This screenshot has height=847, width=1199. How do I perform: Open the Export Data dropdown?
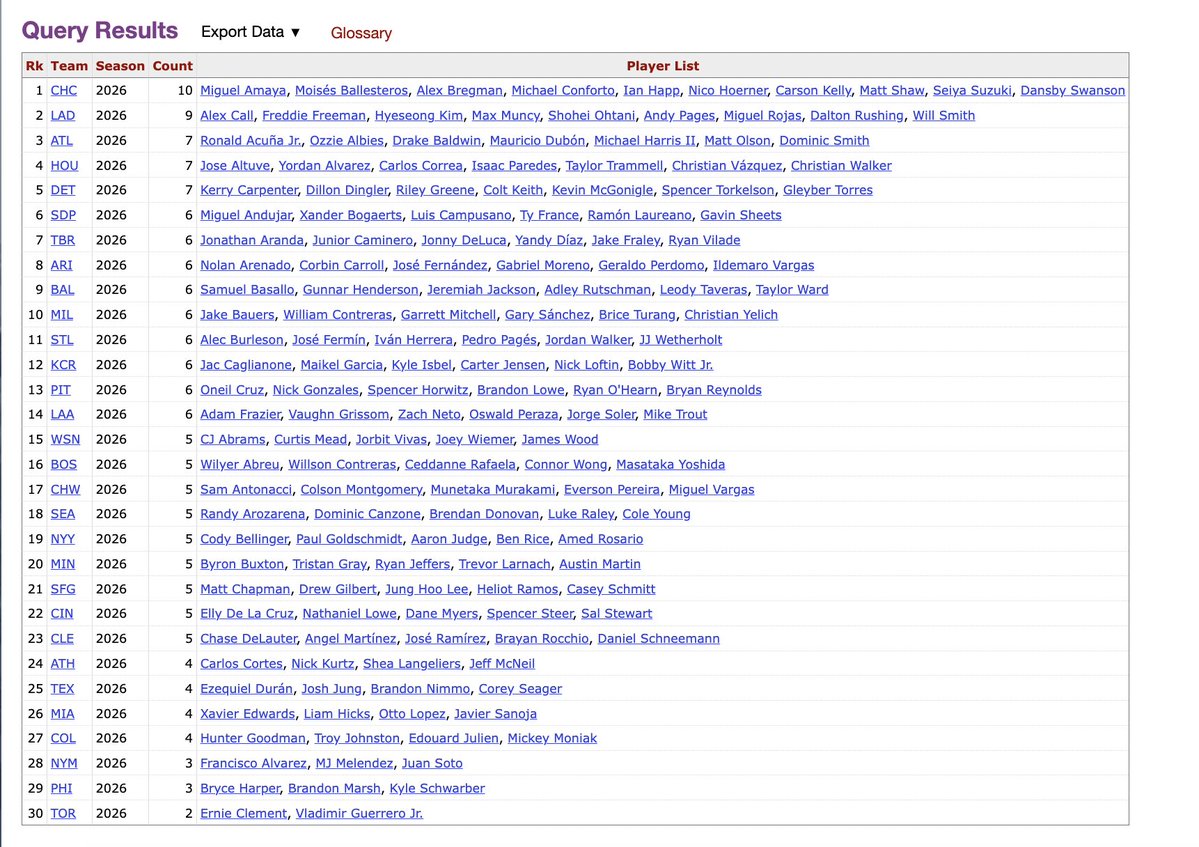(250, 32)
